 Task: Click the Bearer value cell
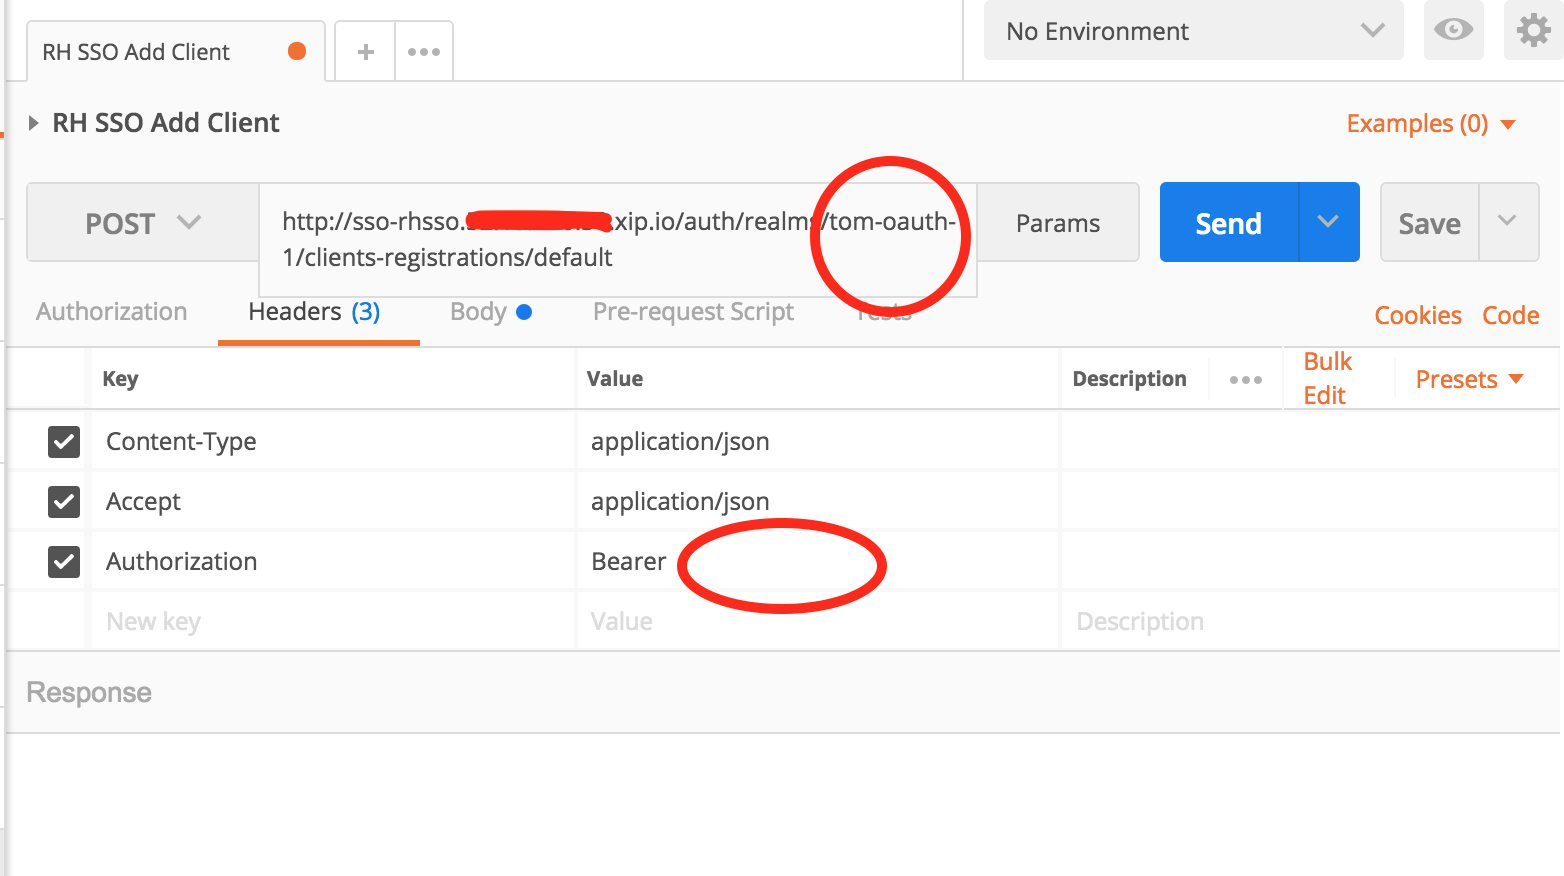point(817,561)
